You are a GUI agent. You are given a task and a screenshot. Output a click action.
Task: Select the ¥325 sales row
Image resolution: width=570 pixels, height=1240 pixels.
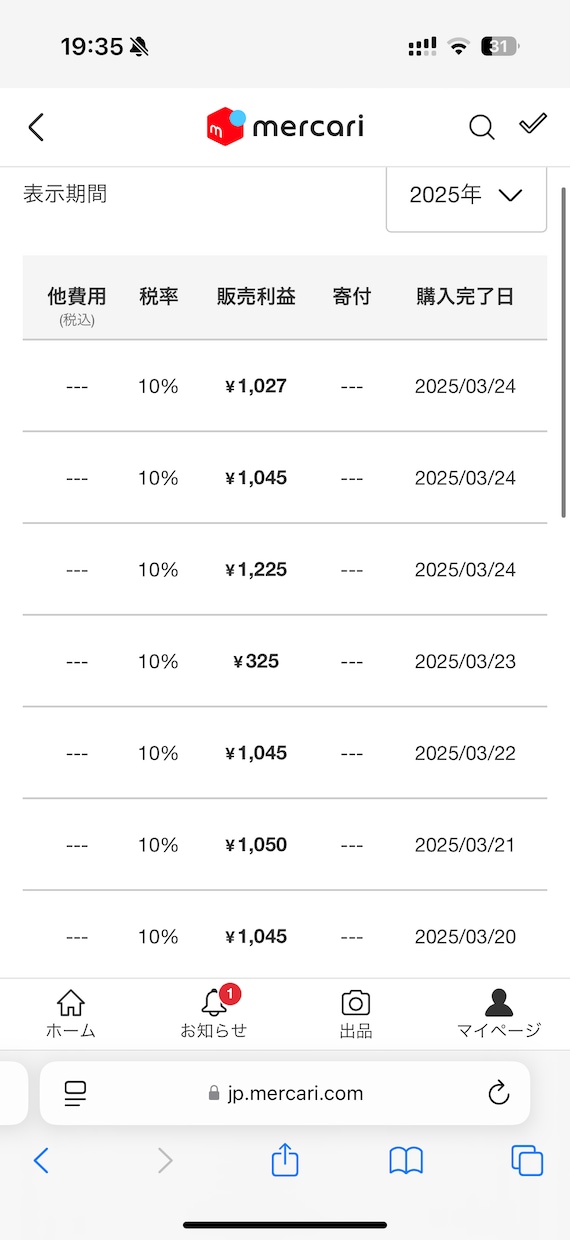(x=285, y=661)
